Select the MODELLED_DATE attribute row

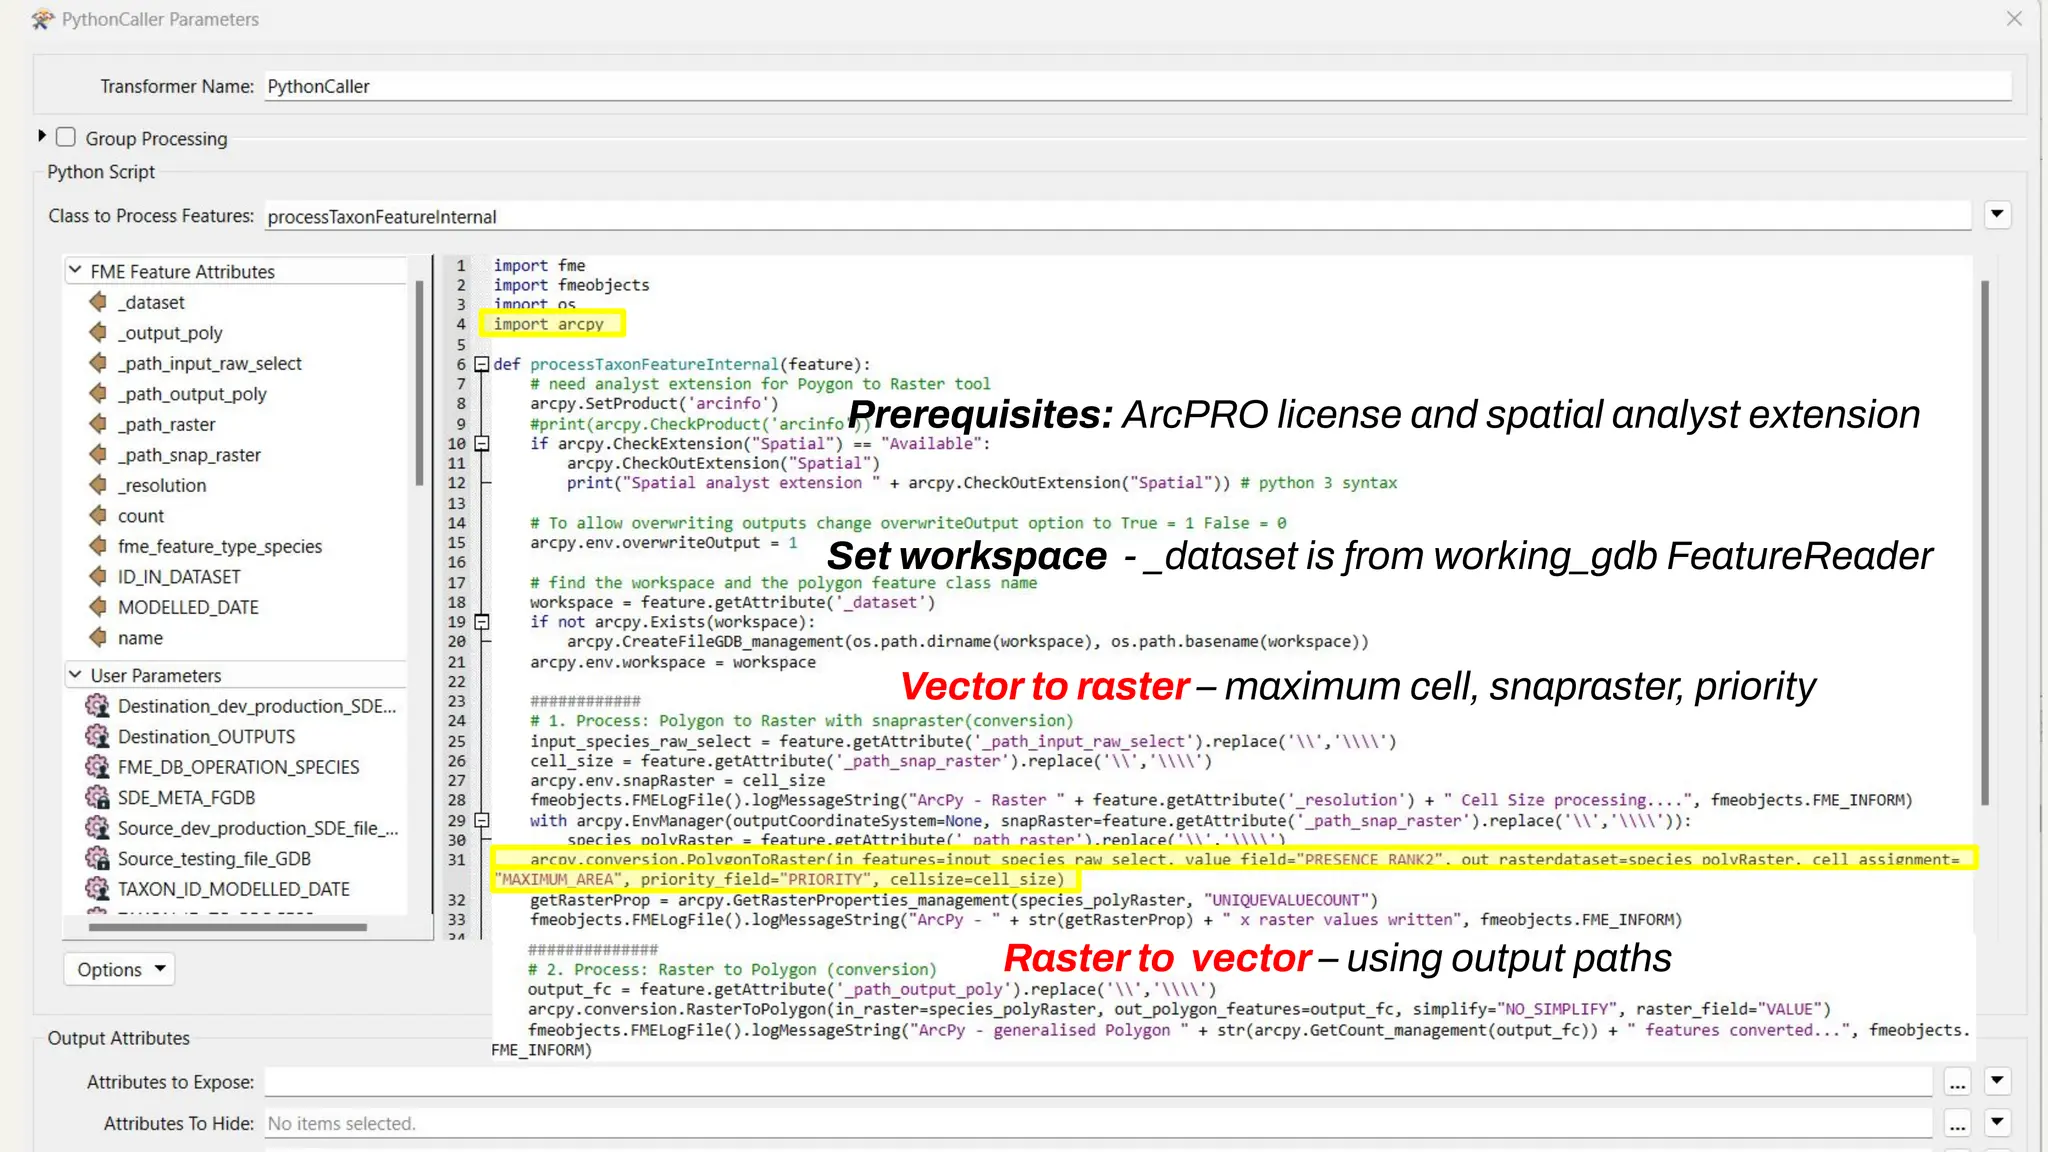pos(237,607)
